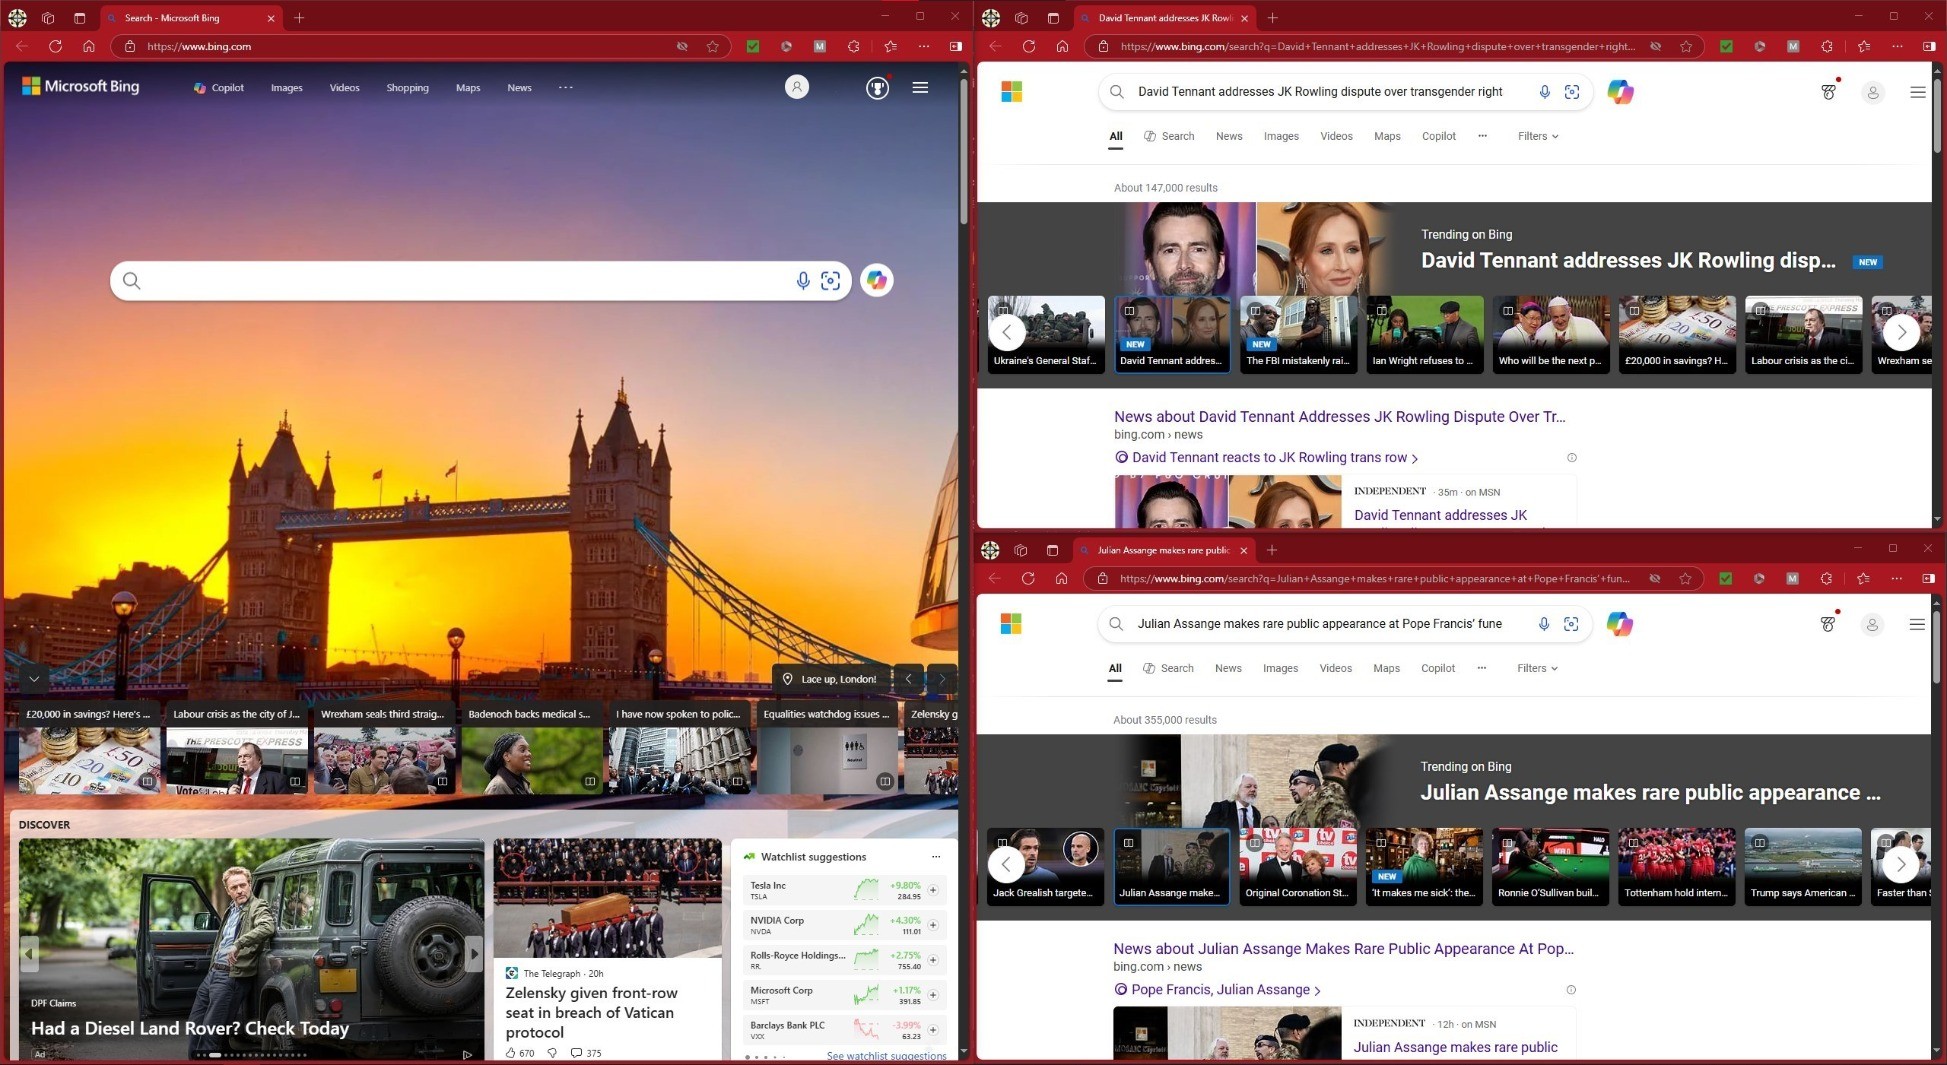Image resolution: width=1947 pixels, height=1065 pixels.
Task: Click visual search icon in Julian Assange search box
Action: click(x=1571, y=624)
